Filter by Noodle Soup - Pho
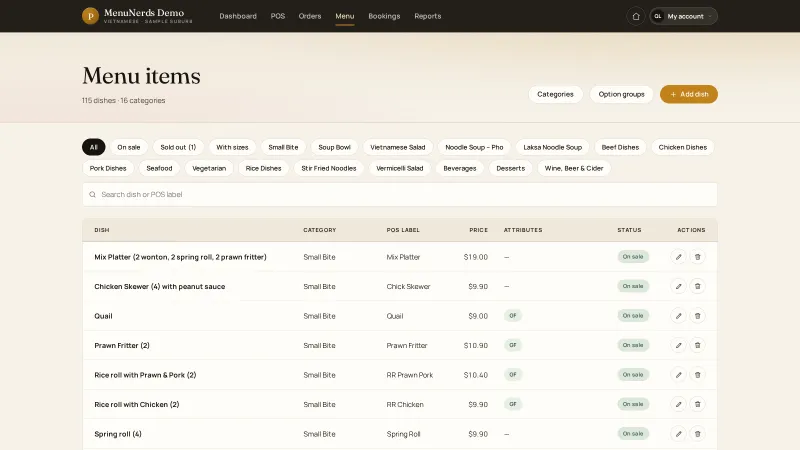 pos(474,147)
